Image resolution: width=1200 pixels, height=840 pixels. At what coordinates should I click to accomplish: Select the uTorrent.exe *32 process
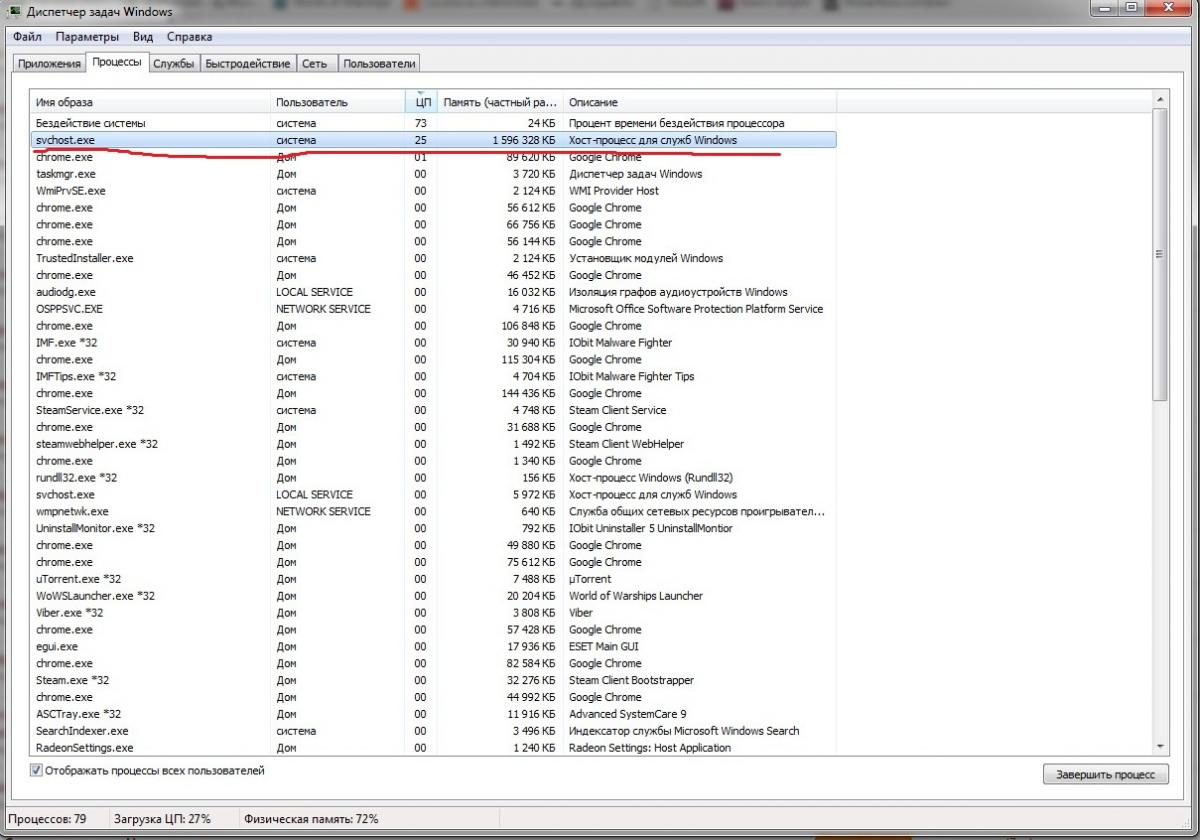tap(434, 579)
